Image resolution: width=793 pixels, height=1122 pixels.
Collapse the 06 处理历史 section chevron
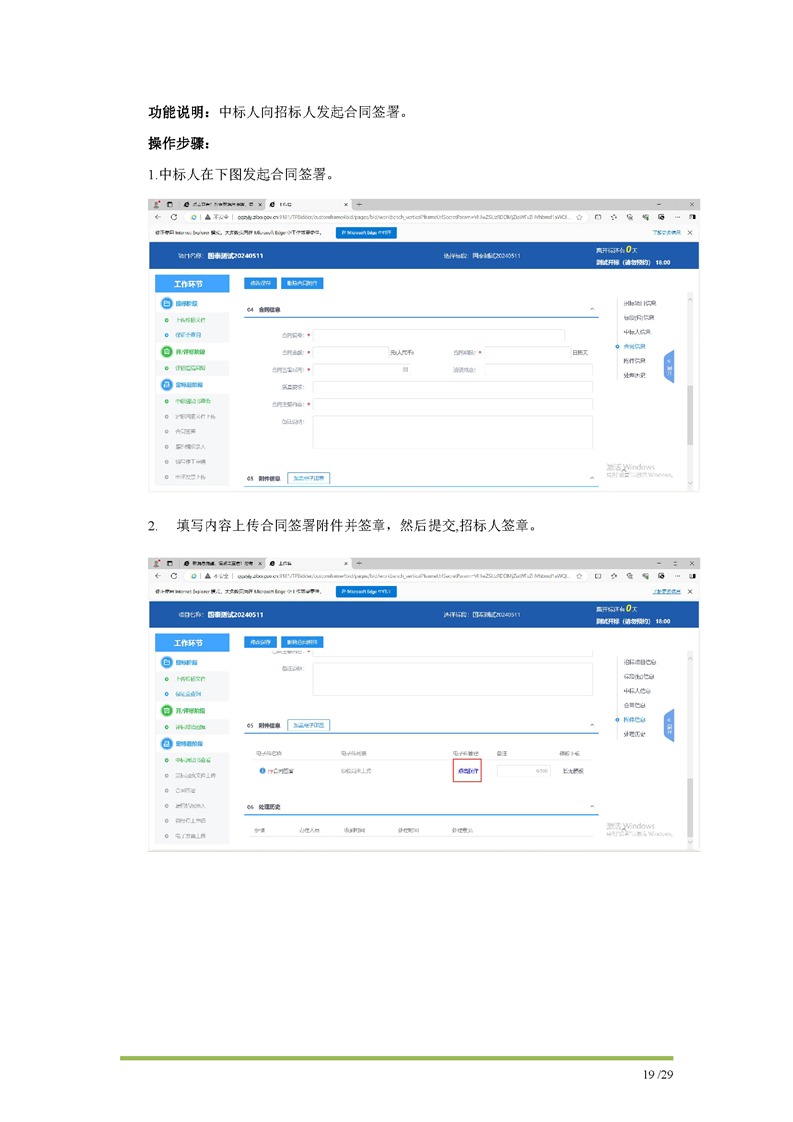click(591, 806)
